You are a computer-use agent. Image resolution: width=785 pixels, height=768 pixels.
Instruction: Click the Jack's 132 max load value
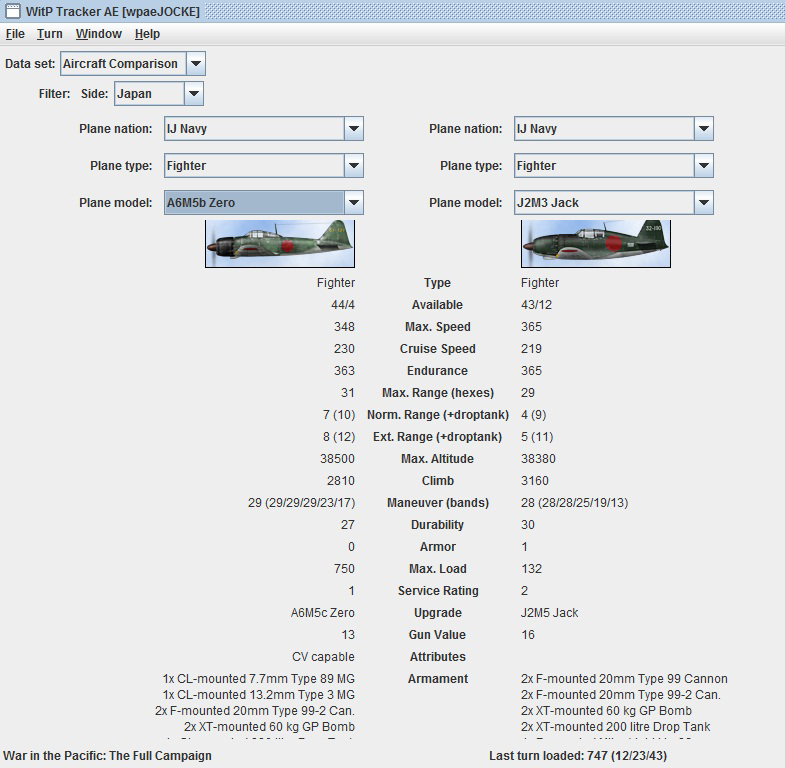(531, 569)
